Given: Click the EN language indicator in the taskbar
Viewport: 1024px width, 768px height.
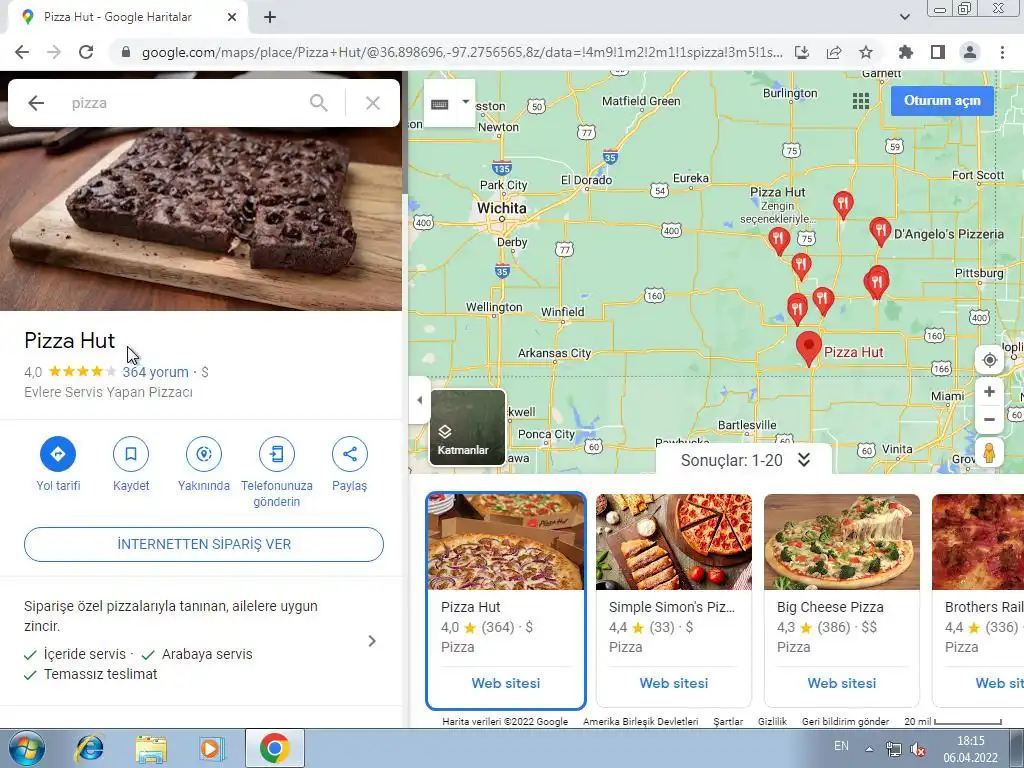Looking at the screenshot, I should pos(841,746).
